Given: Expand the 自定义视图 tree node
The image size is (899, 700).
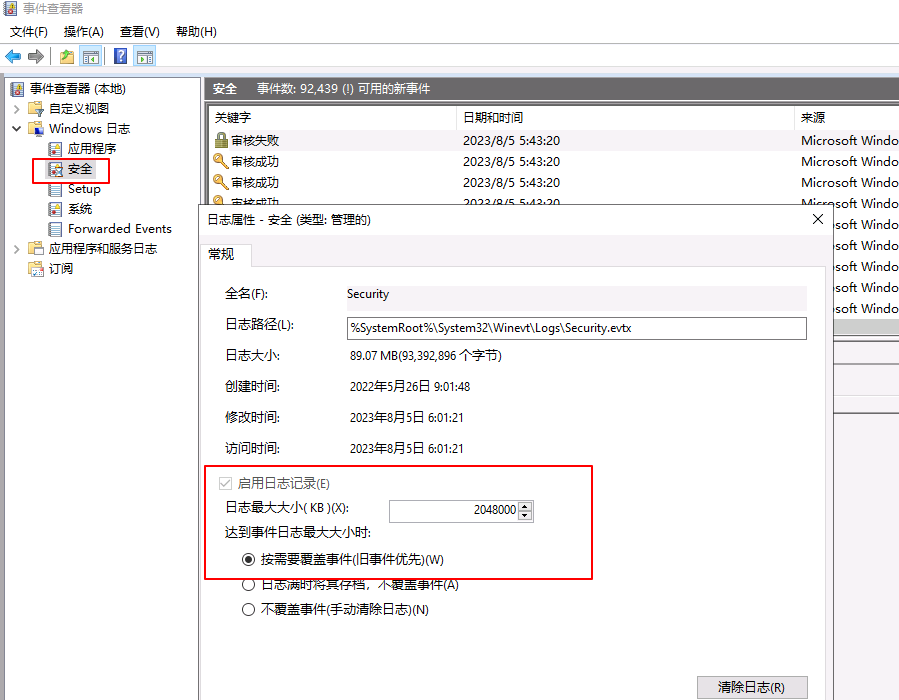Looking at the screenshot, I should 17,109.
